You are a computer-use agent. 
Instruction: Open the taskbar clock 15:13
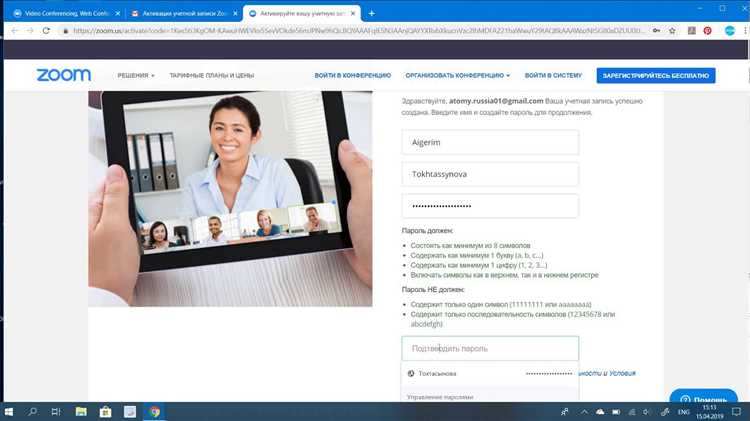coord(709,411)
